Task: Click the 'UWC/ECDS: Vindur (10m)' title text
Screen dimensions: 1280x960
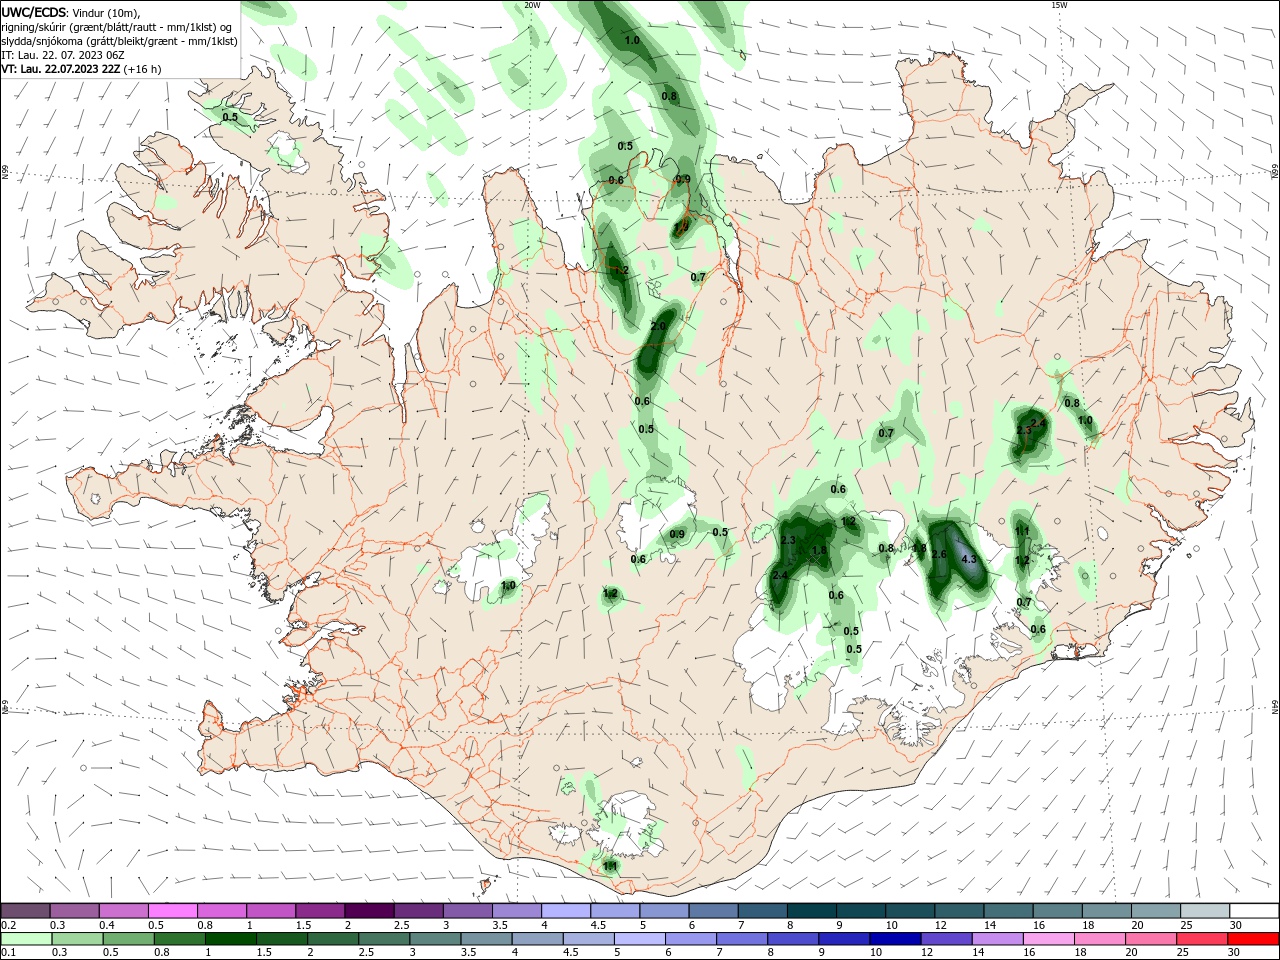Action: pyautogui.click(x=70, y=12)
